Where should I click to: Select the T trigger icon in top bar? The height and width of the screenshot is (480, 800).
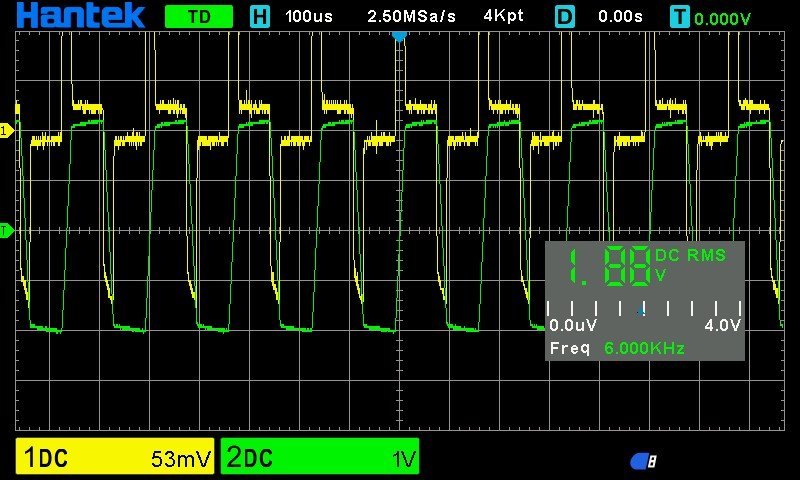tap(680, 17)
